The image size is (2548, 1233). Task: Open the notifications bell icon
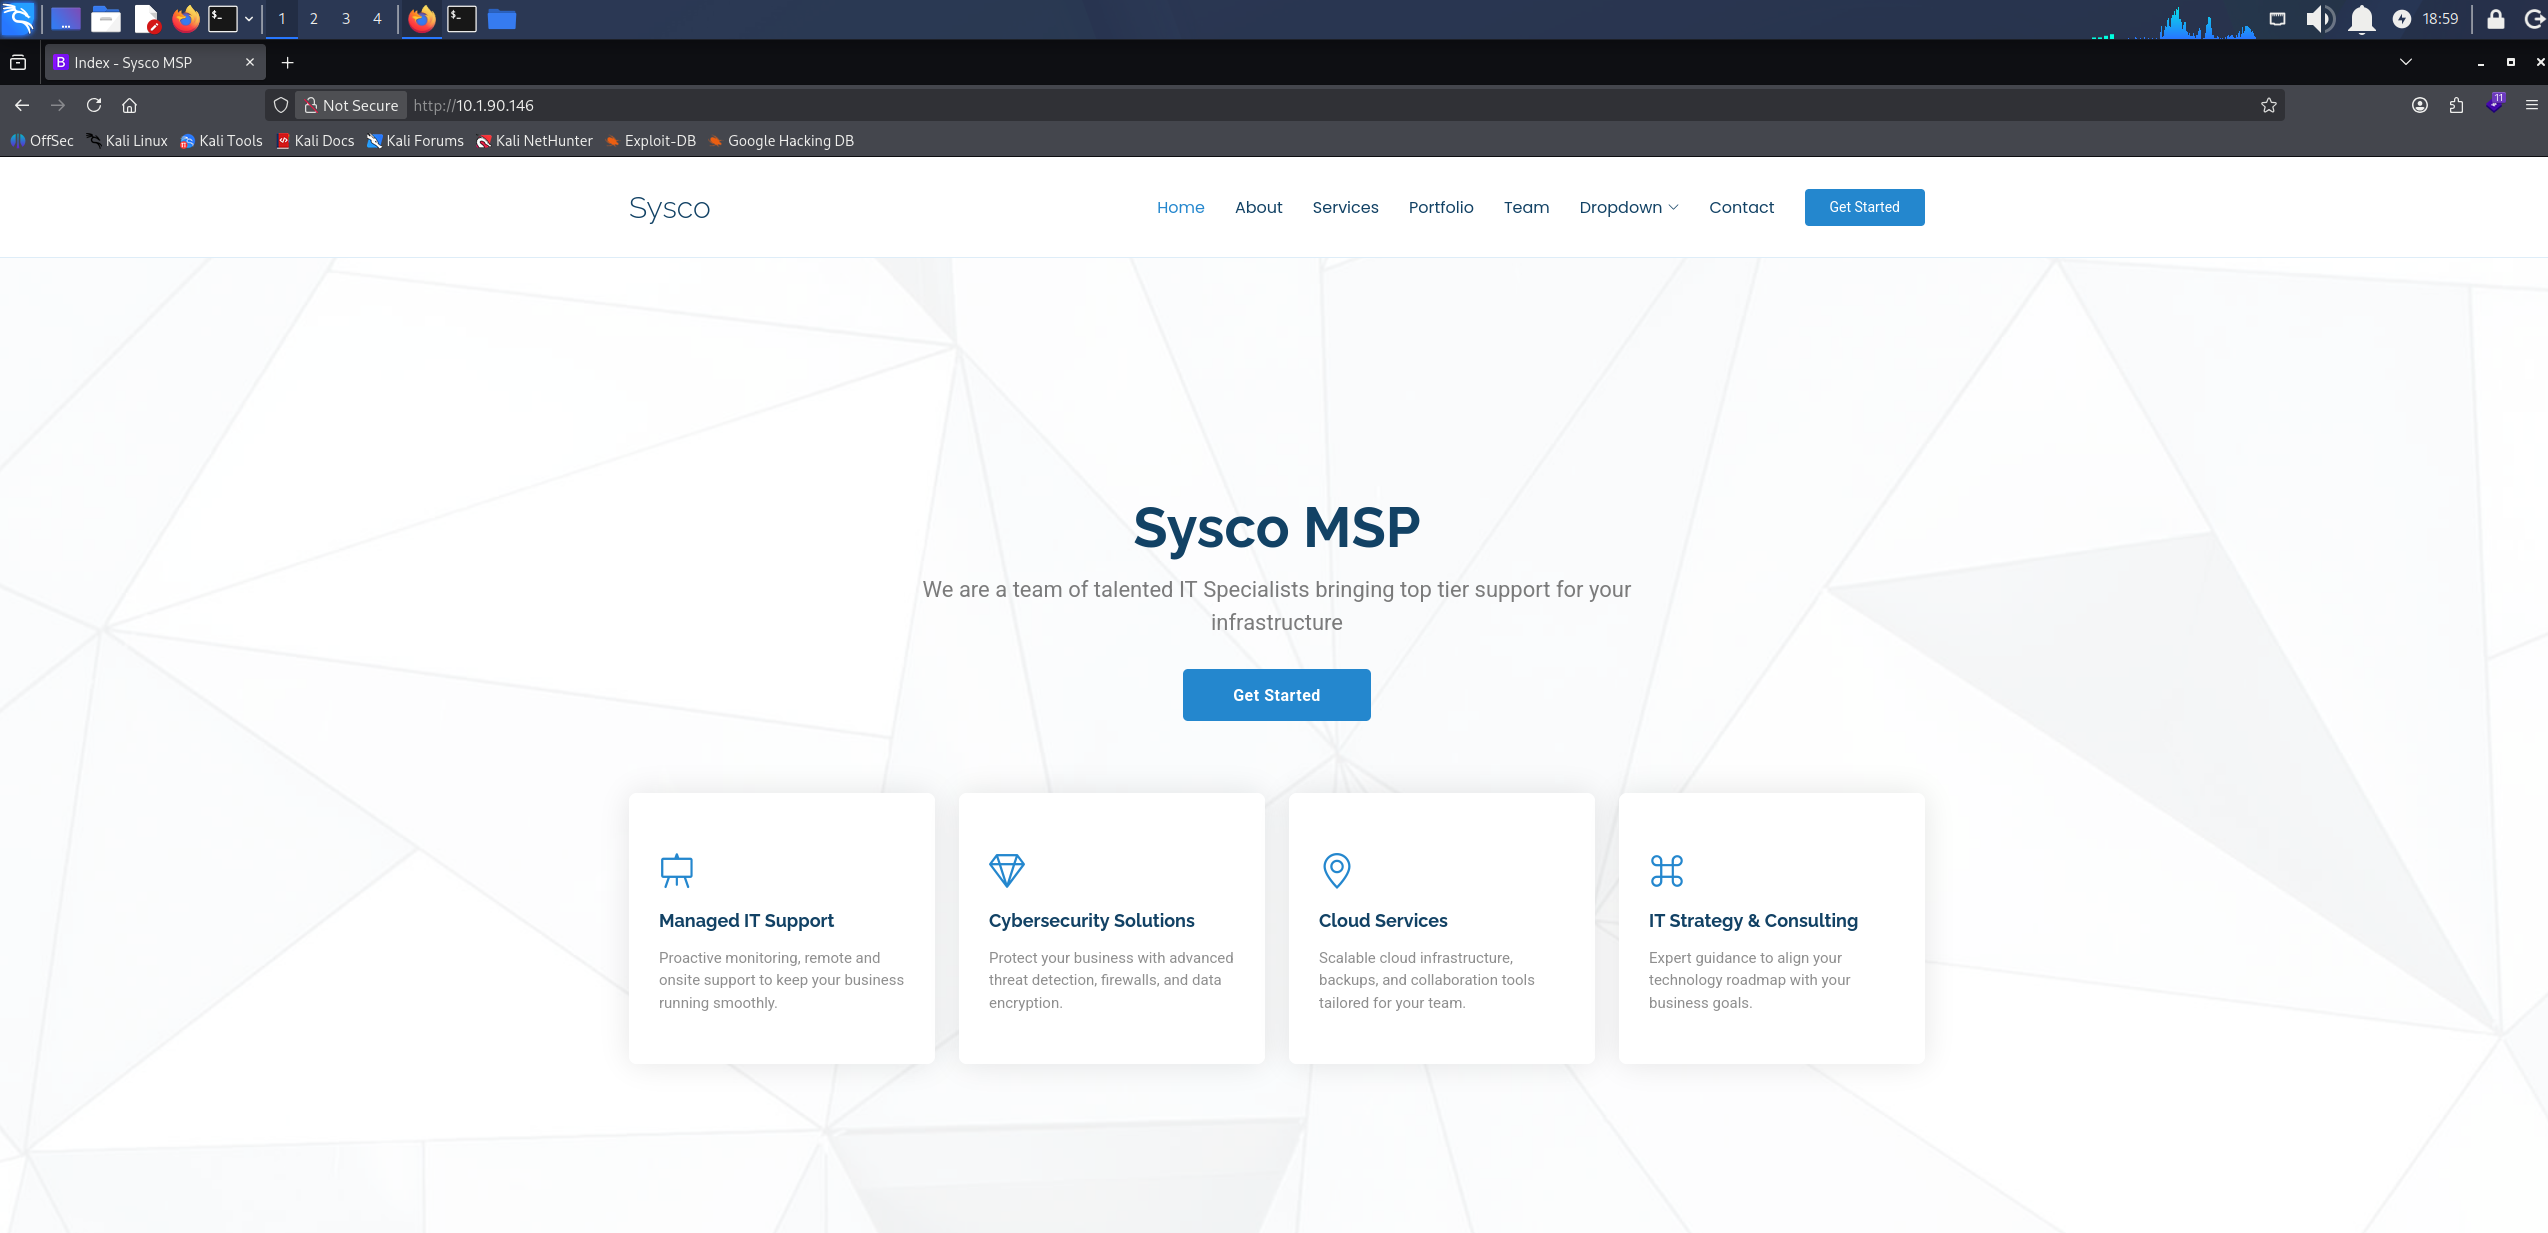point(2362,19)
